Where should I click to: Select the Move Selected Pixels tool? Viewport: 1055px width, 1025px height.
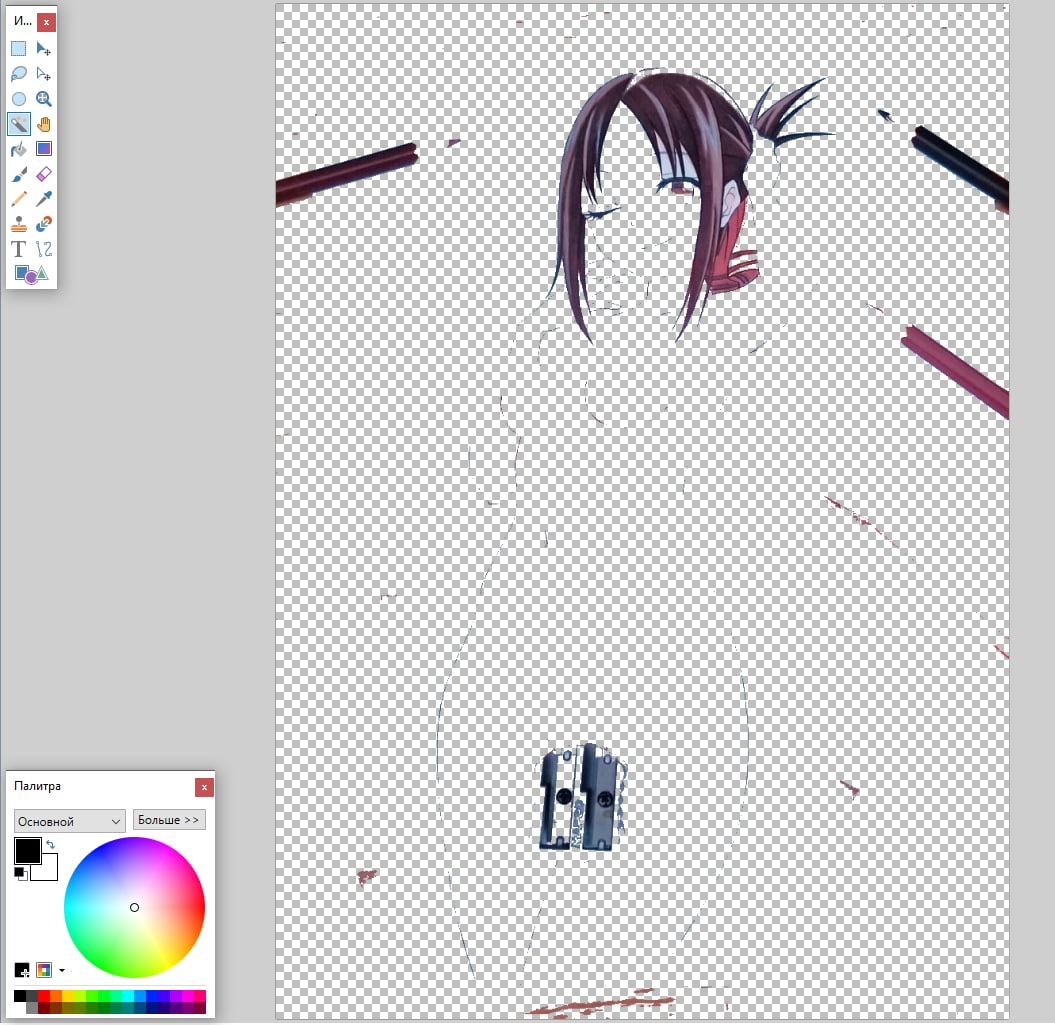click(x=44, y=48)
